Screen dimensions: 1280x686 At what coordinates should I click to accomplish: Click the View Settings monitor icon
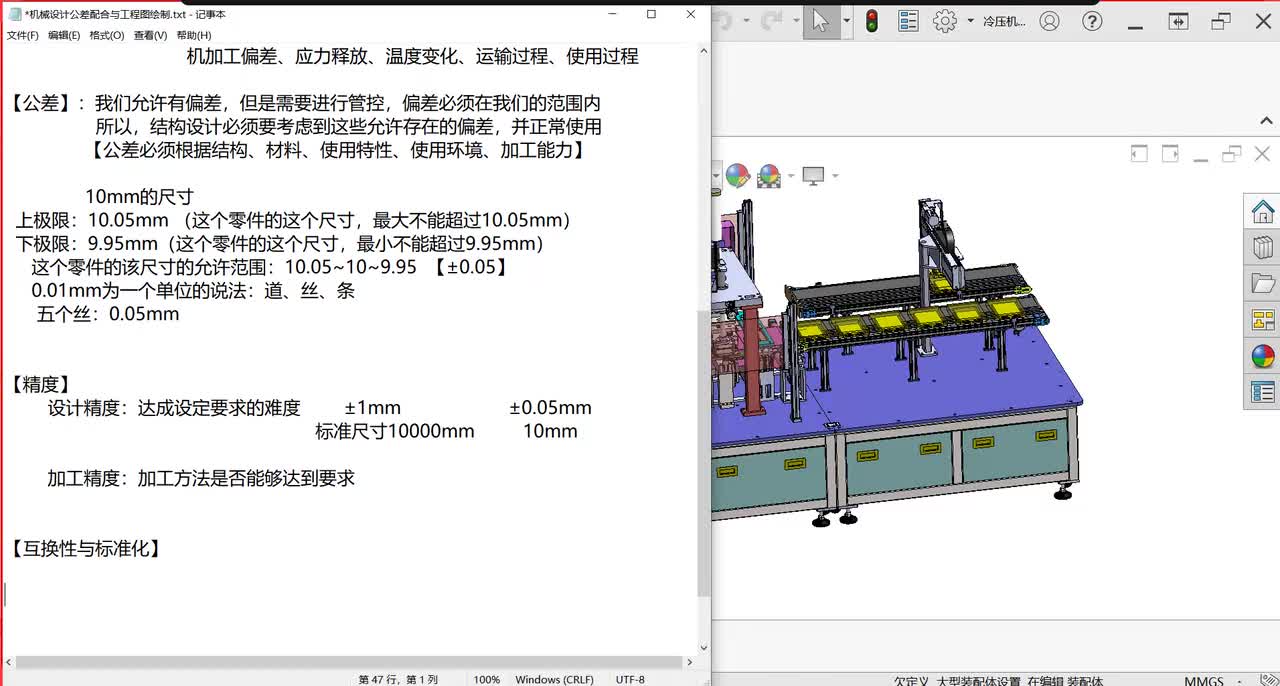[813, 176]
